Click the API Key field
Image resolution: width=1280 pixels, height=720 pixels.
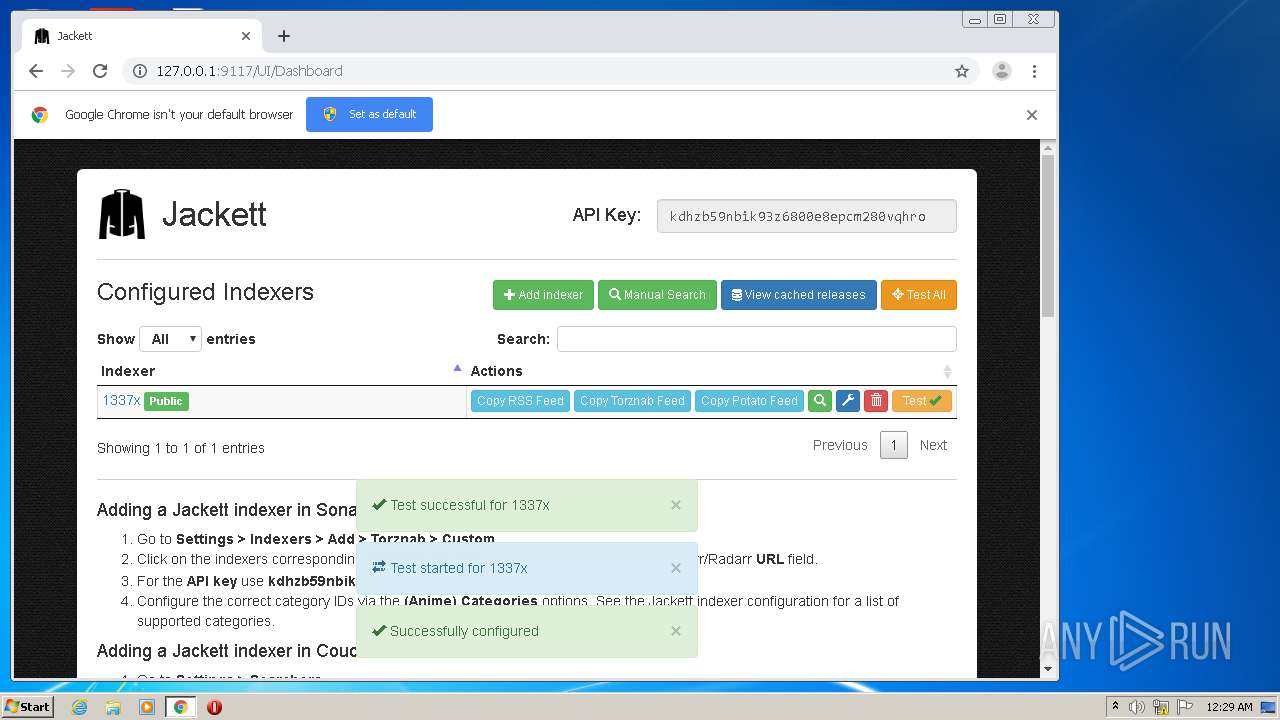[806, 216]
